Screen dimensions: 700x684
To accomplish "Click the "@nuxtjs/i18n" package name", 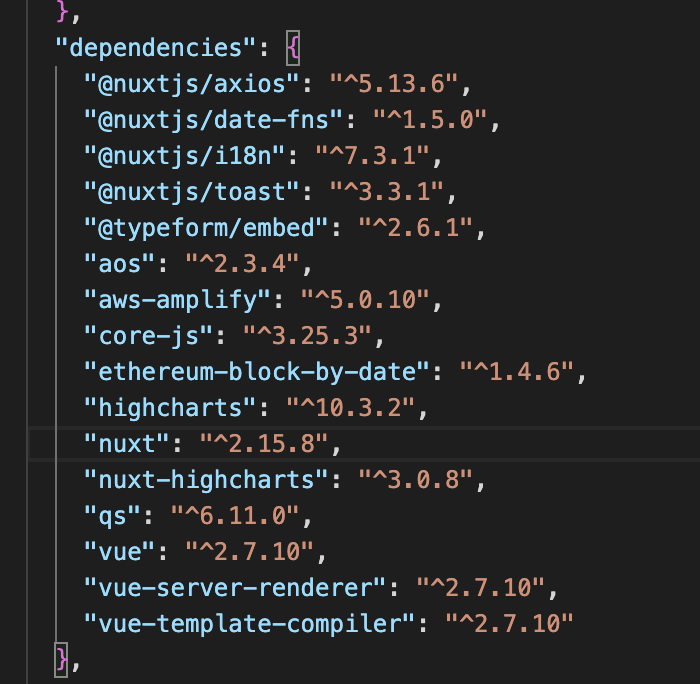I will (x=184, y=156).
